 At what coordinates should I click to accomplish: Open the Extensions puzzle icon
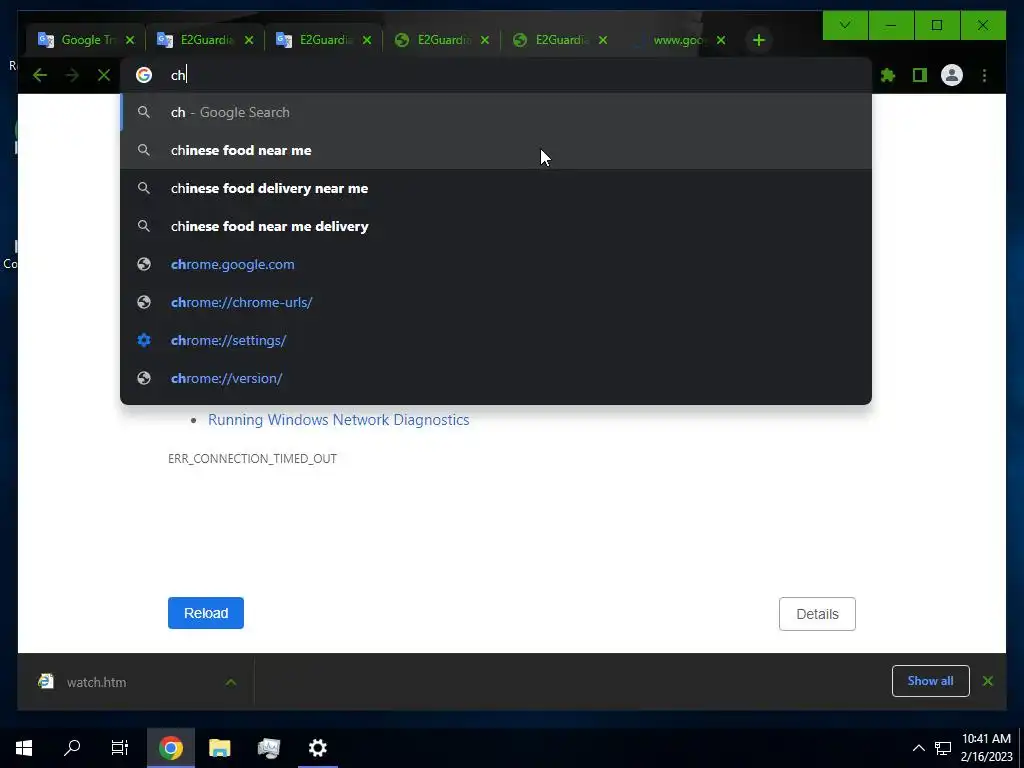888,75
